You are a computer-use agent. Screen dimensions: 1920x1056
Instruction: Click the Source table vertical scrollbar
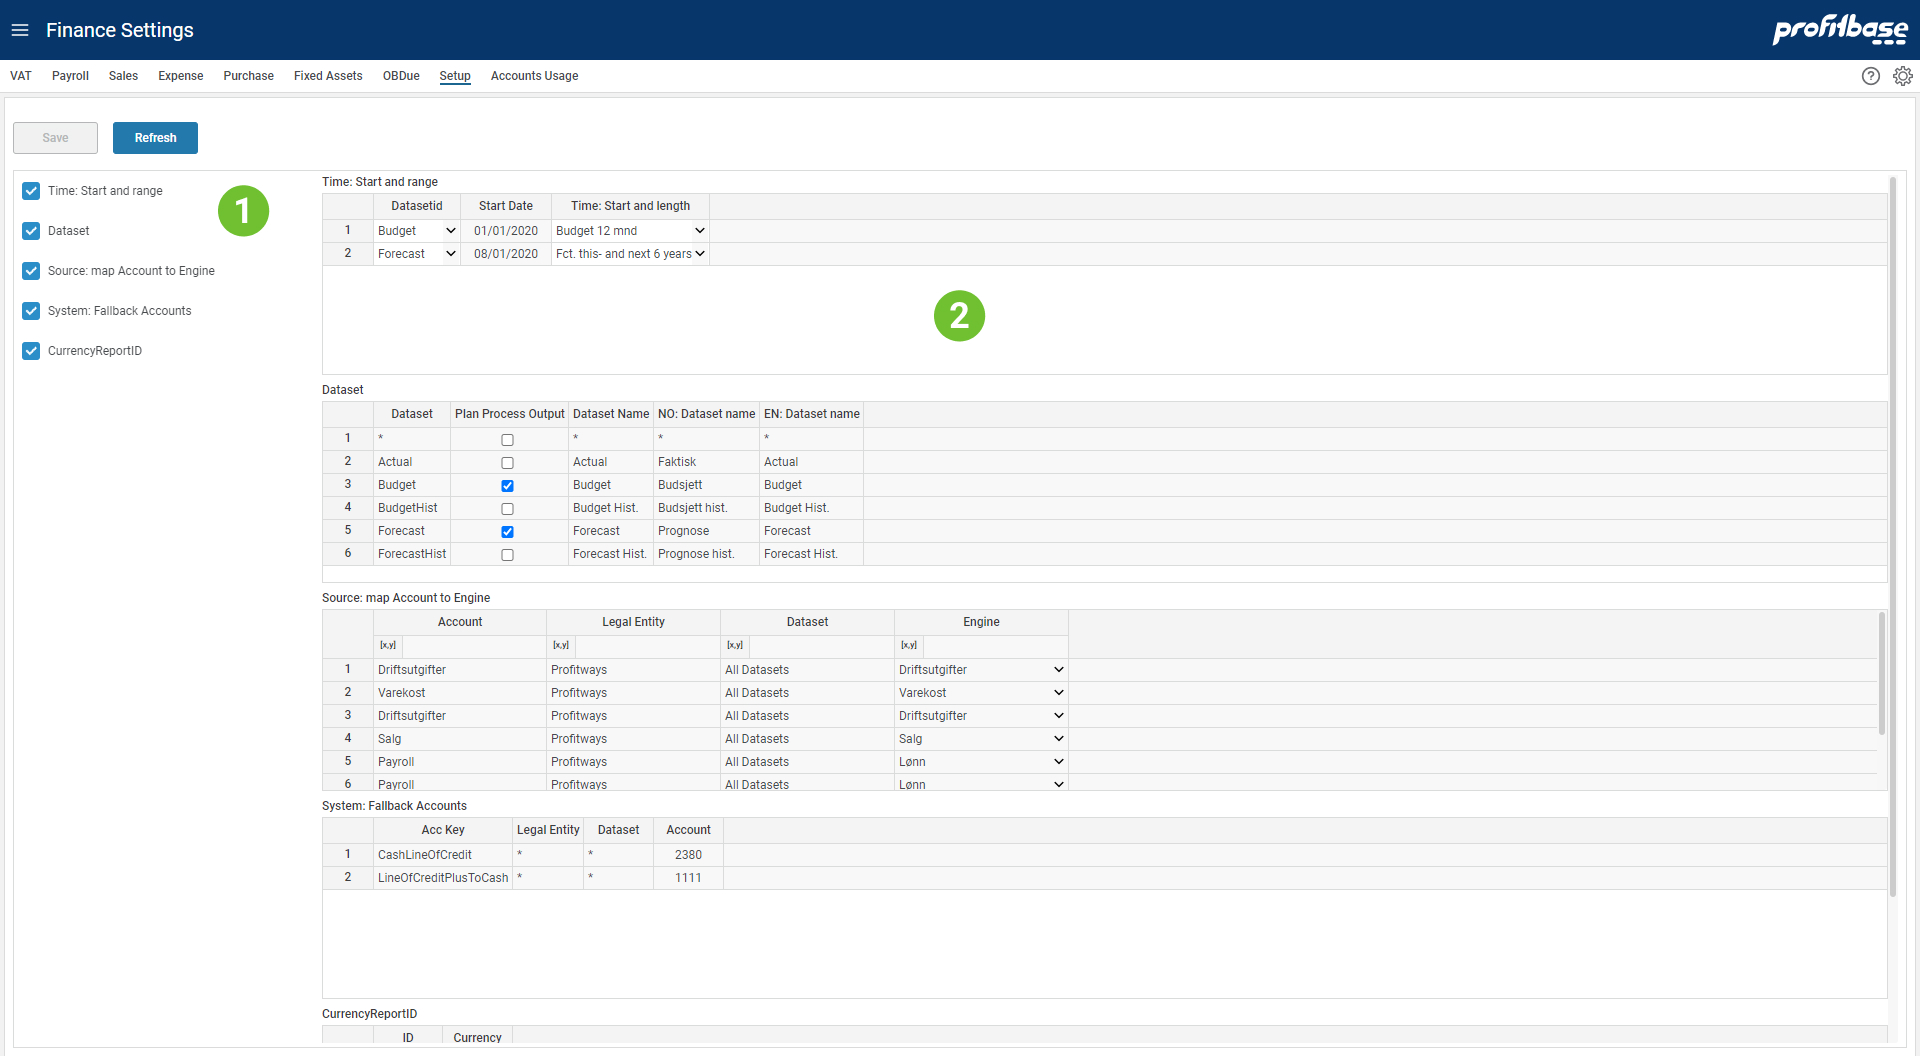pyautogui.click(x=1881, y=674)
